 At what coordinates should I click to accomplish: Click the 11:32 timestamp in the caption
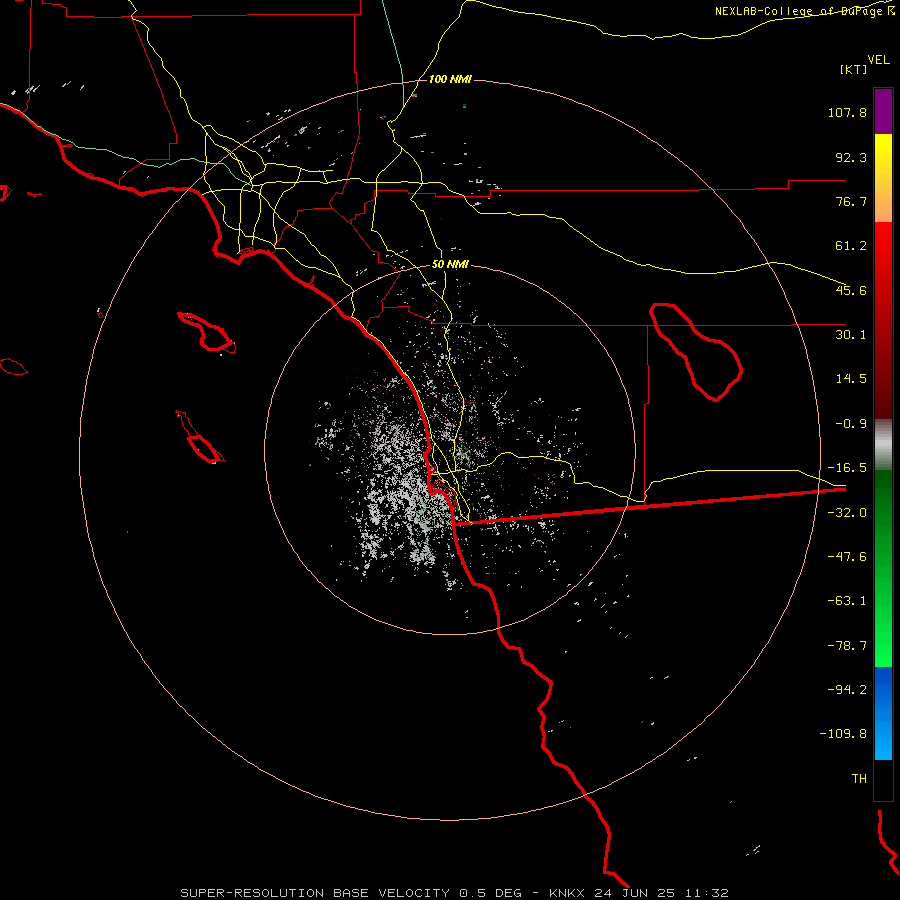[x=707, y=893]
